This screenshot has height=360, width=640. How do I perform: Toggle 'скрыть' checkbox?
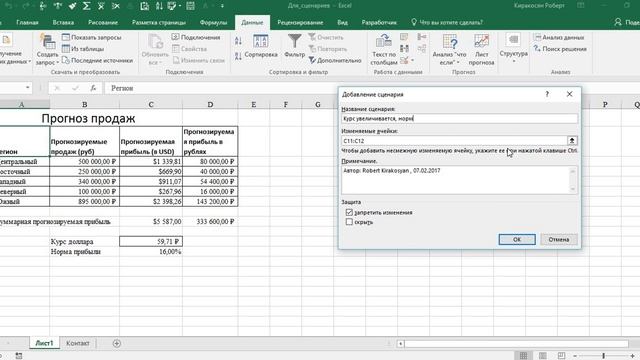349,222
